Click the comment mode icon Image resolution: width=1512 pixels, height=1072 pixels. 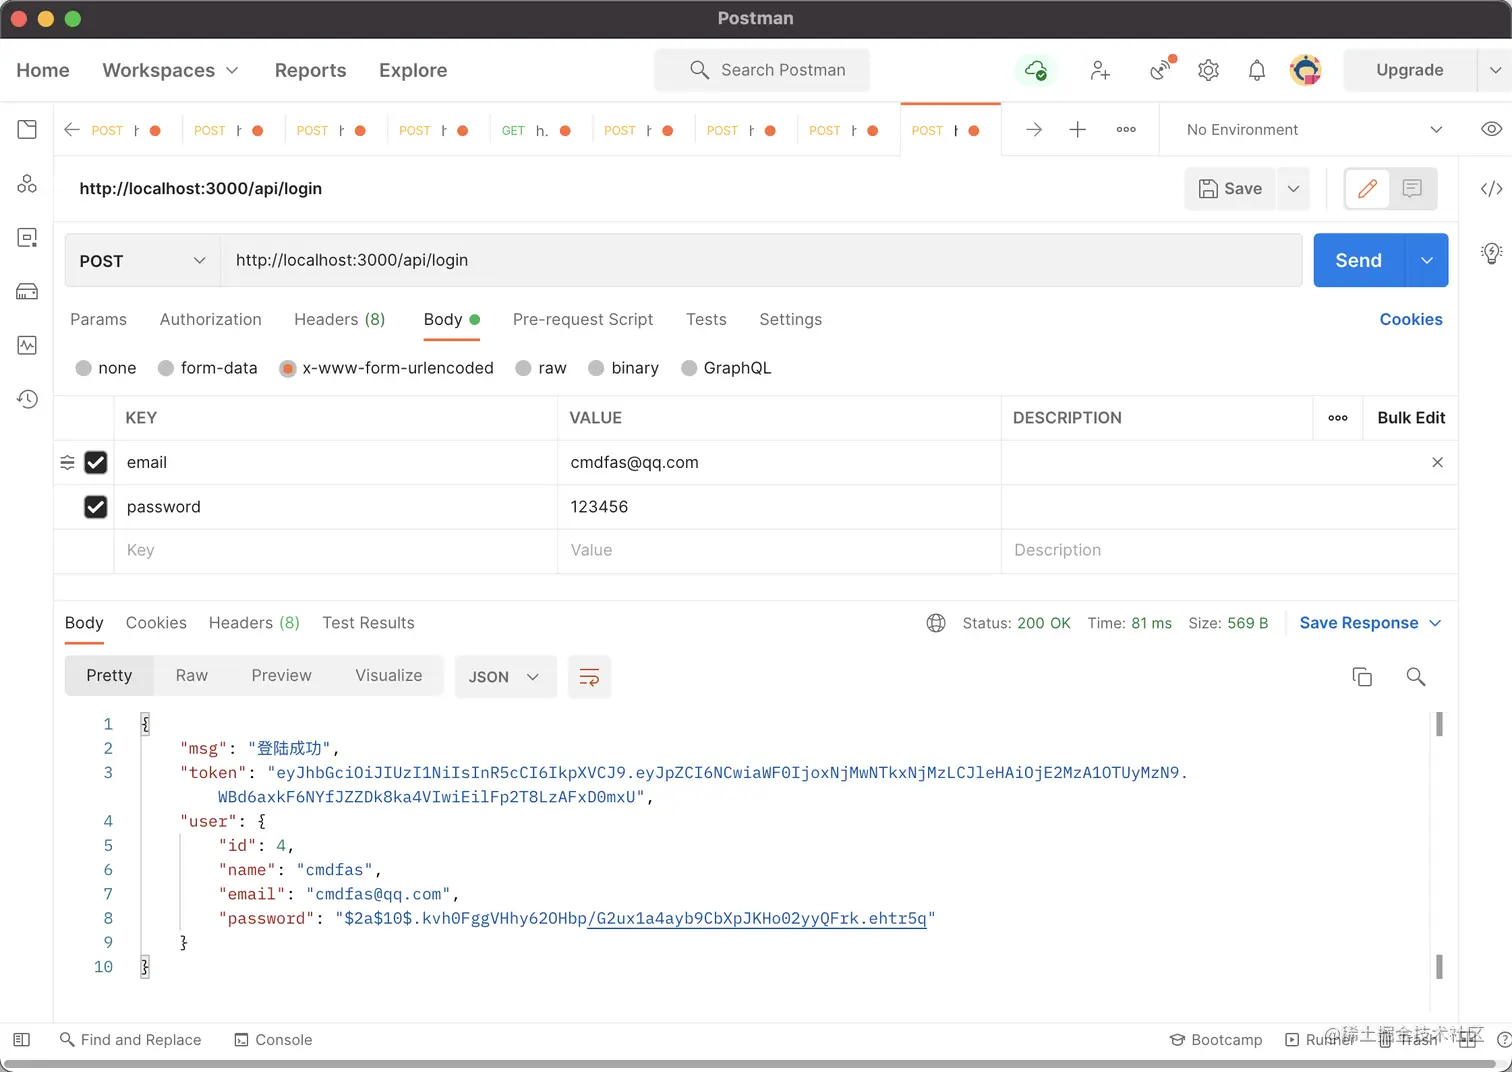[1412, 188]
